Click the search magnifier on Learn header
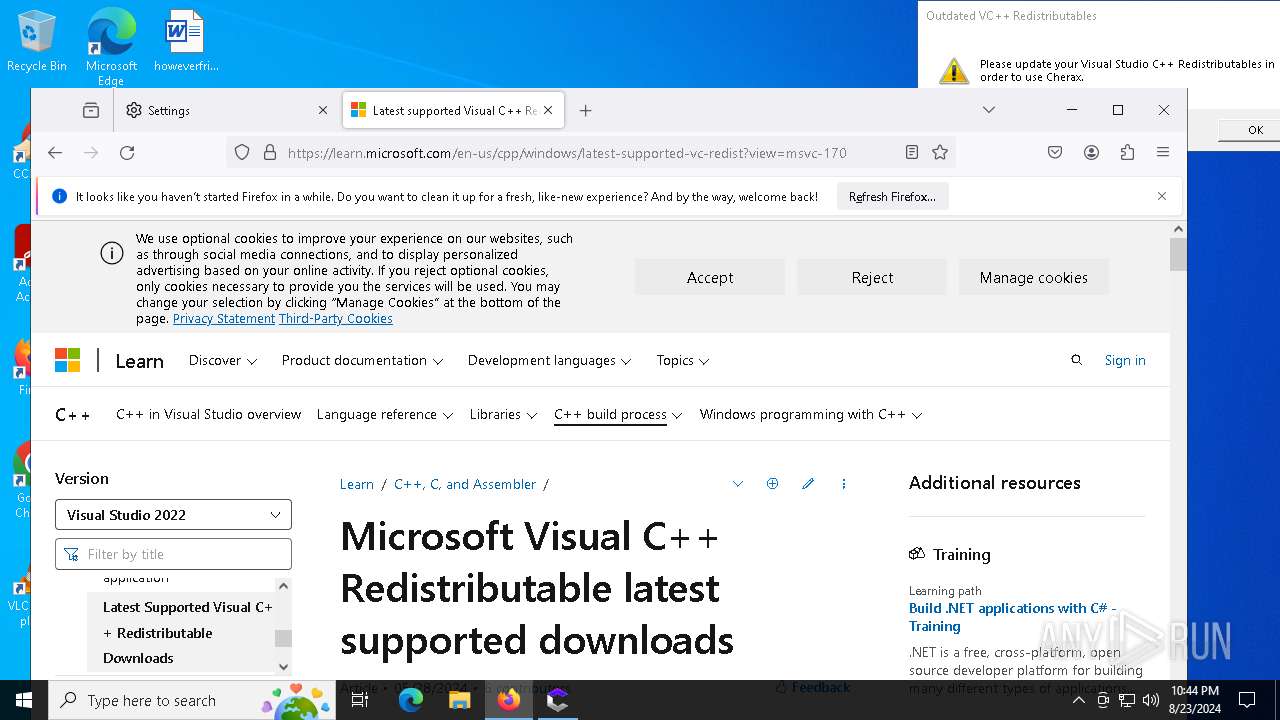 click(x=1076, y=360)
